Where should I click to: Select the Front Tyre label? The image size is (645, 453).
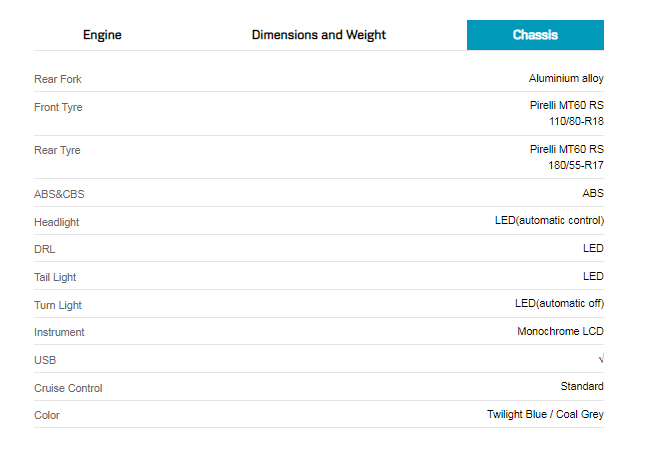(x=58, y=107)
